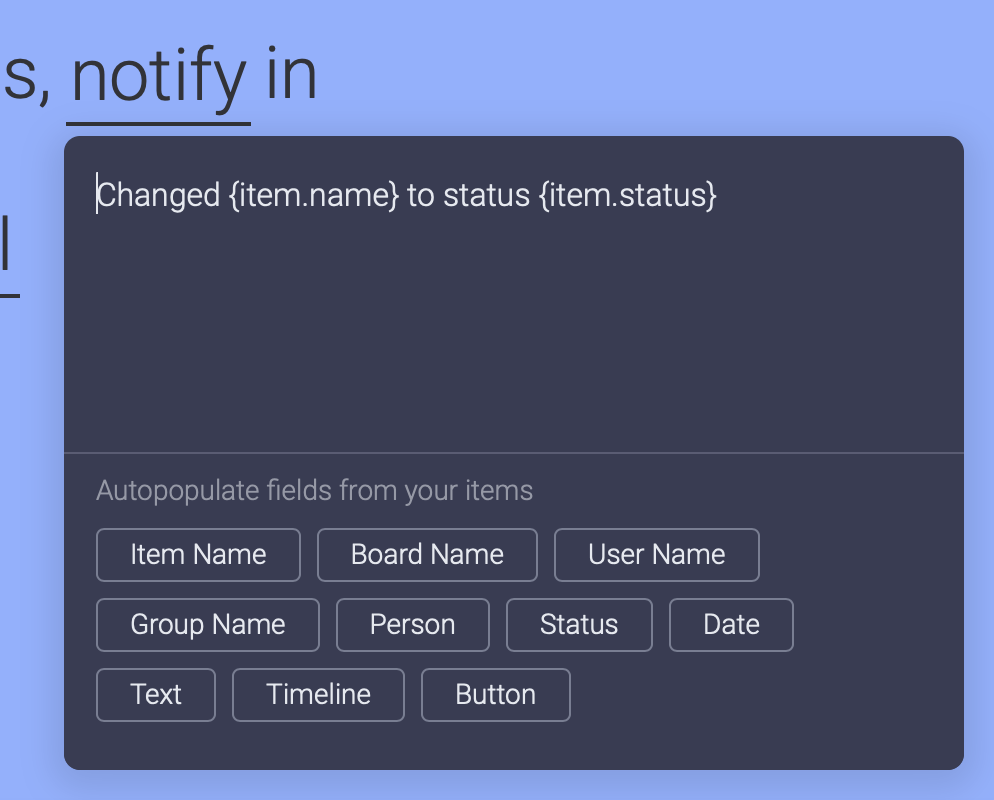Click the word Changed in message
Viewport: 994px width, 800px height.
point(158,195)
